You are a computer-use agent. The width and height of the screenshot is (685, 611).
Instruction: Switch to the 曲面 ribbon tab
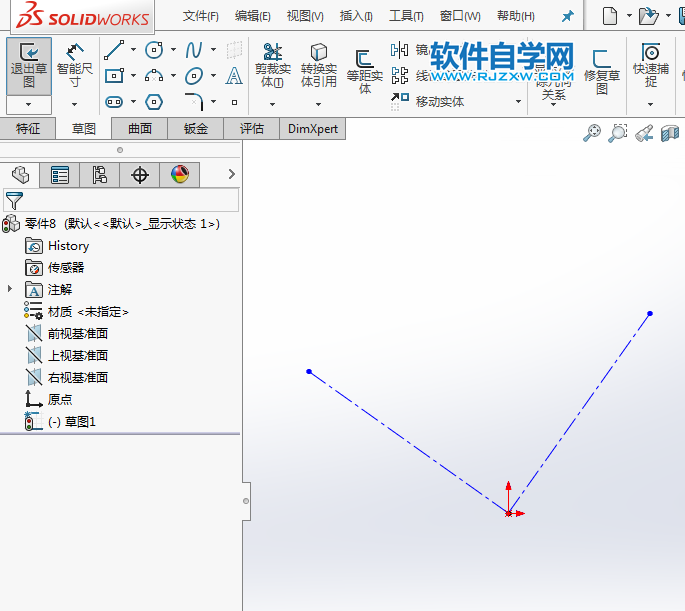tap(140, 128)
